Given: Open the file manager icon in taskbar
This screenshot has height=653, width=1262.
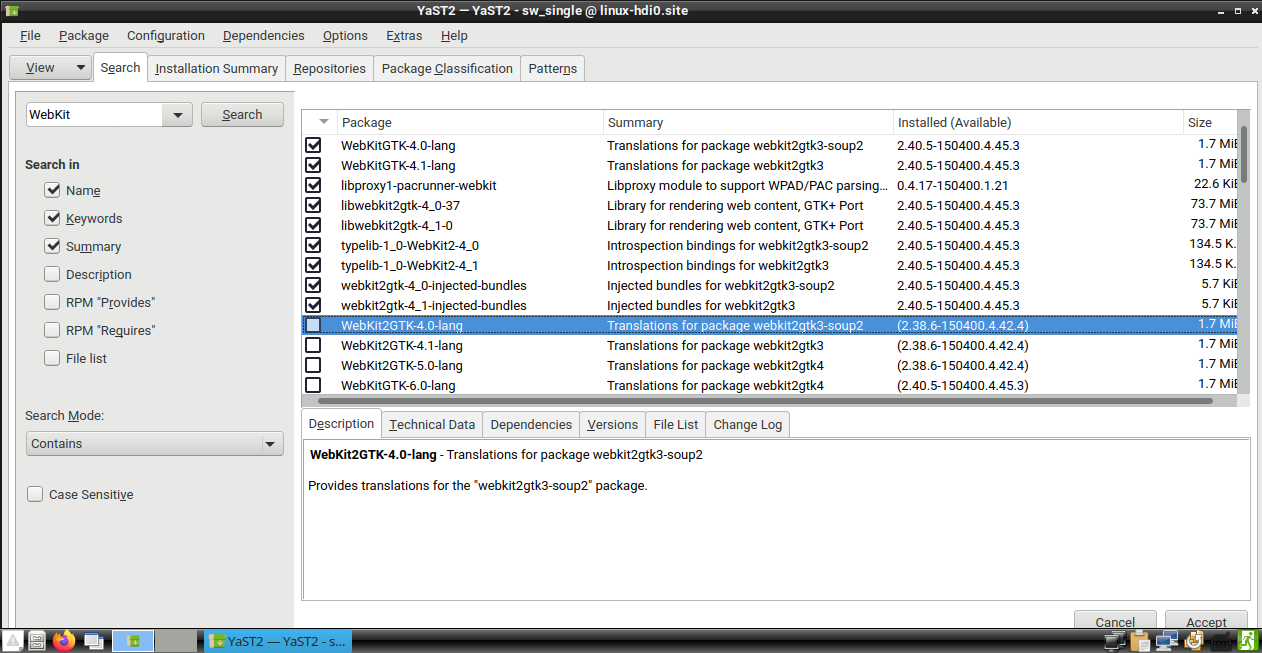Looking at the screenshot, I should pos(36,640).
